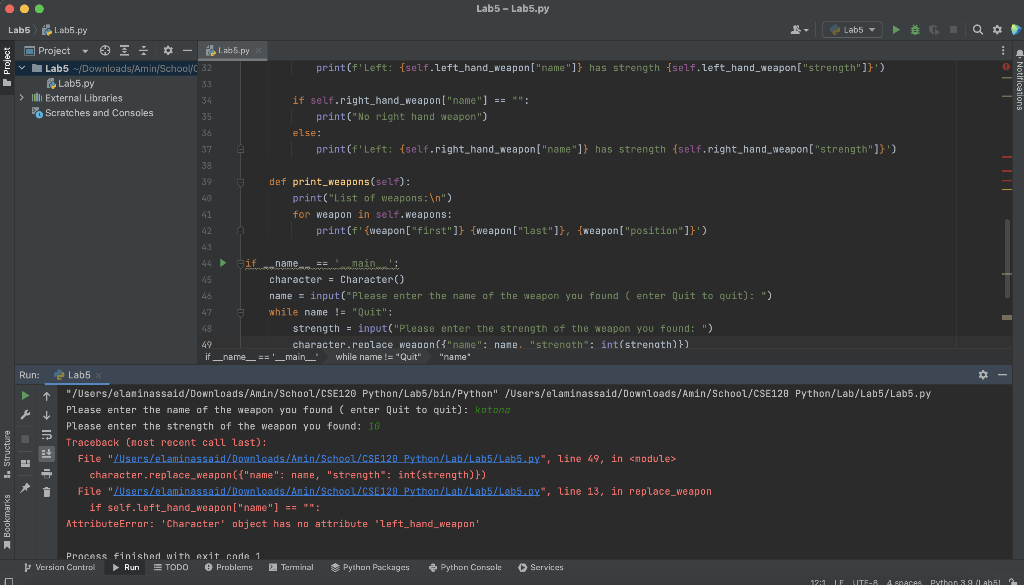Viewport: 1024px width, 585px height.
Task: Toggle soft-wrap in the Run console
Action: [46, 435]
